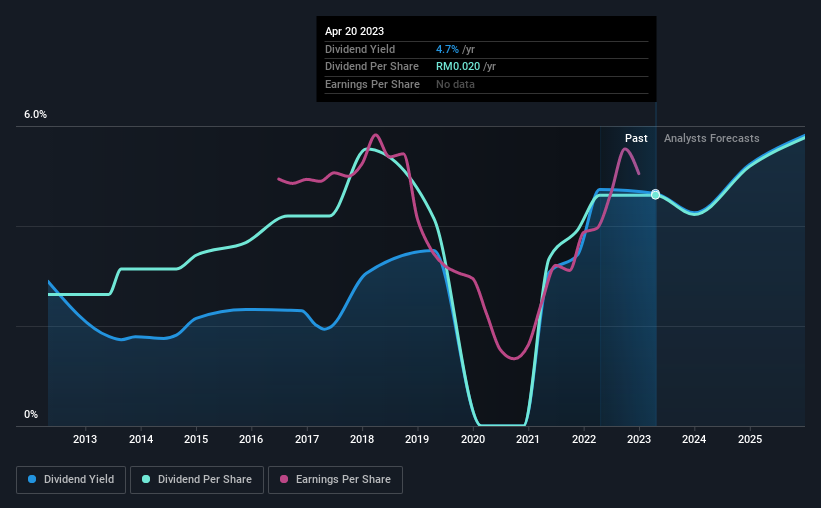This screenshot has height=508, width=821.
Task: Click the Apr 20 2023 tooltip date
Action: coord(354,31)
